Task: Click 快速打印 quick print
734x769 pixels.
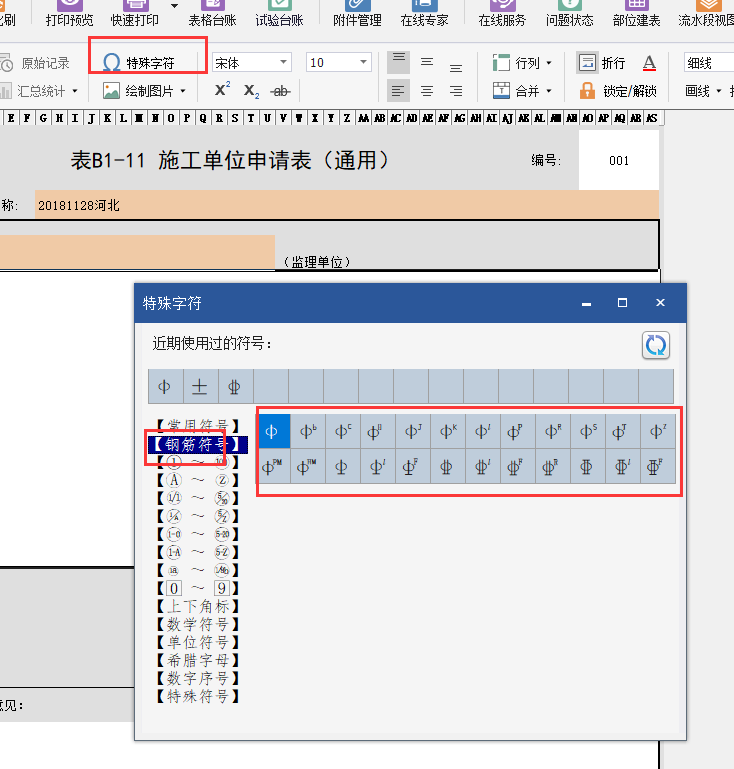Action: (135, 14)
